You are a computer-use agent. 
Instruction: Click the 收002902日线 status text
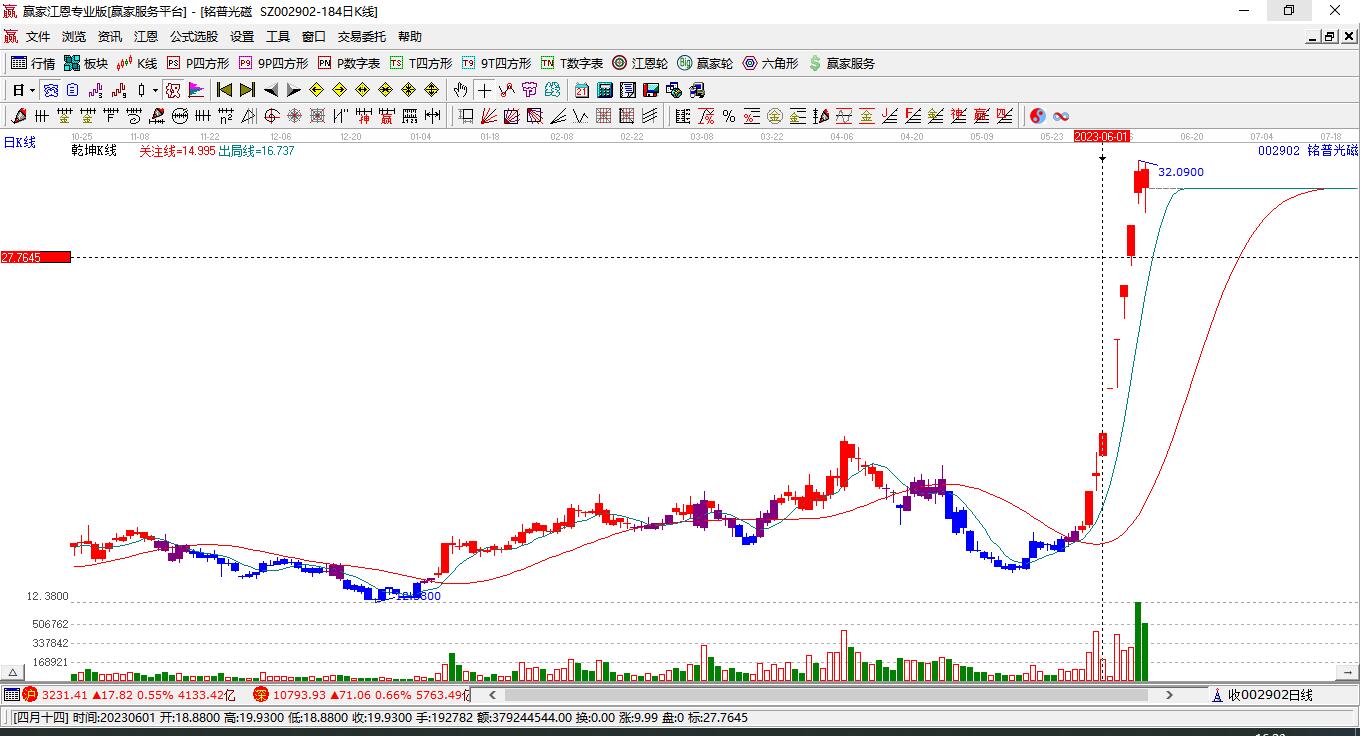coord(1270,695)
